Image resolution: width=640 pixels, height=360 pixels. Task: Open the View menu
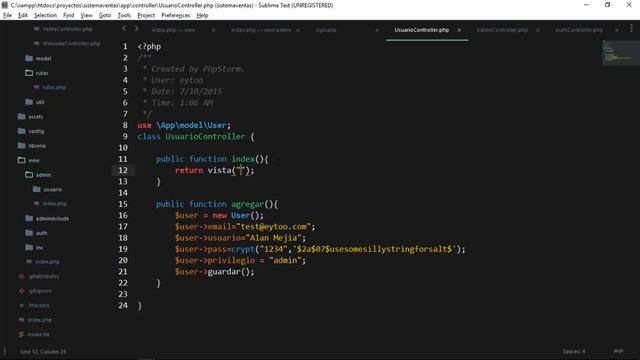(x=86, y=15)
